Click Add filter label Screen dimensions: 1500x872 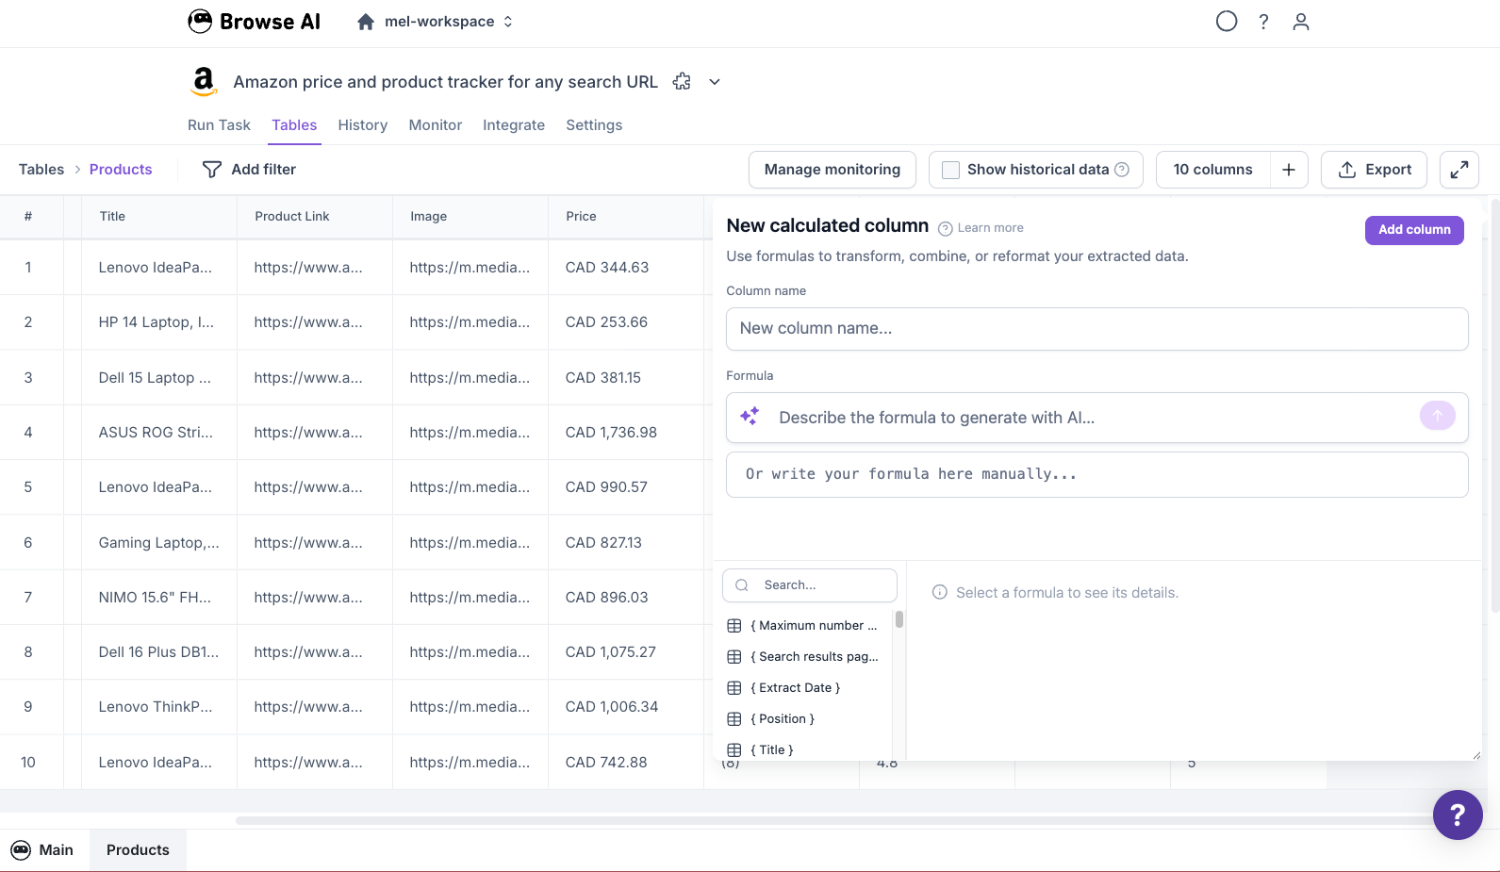[264, 170]
